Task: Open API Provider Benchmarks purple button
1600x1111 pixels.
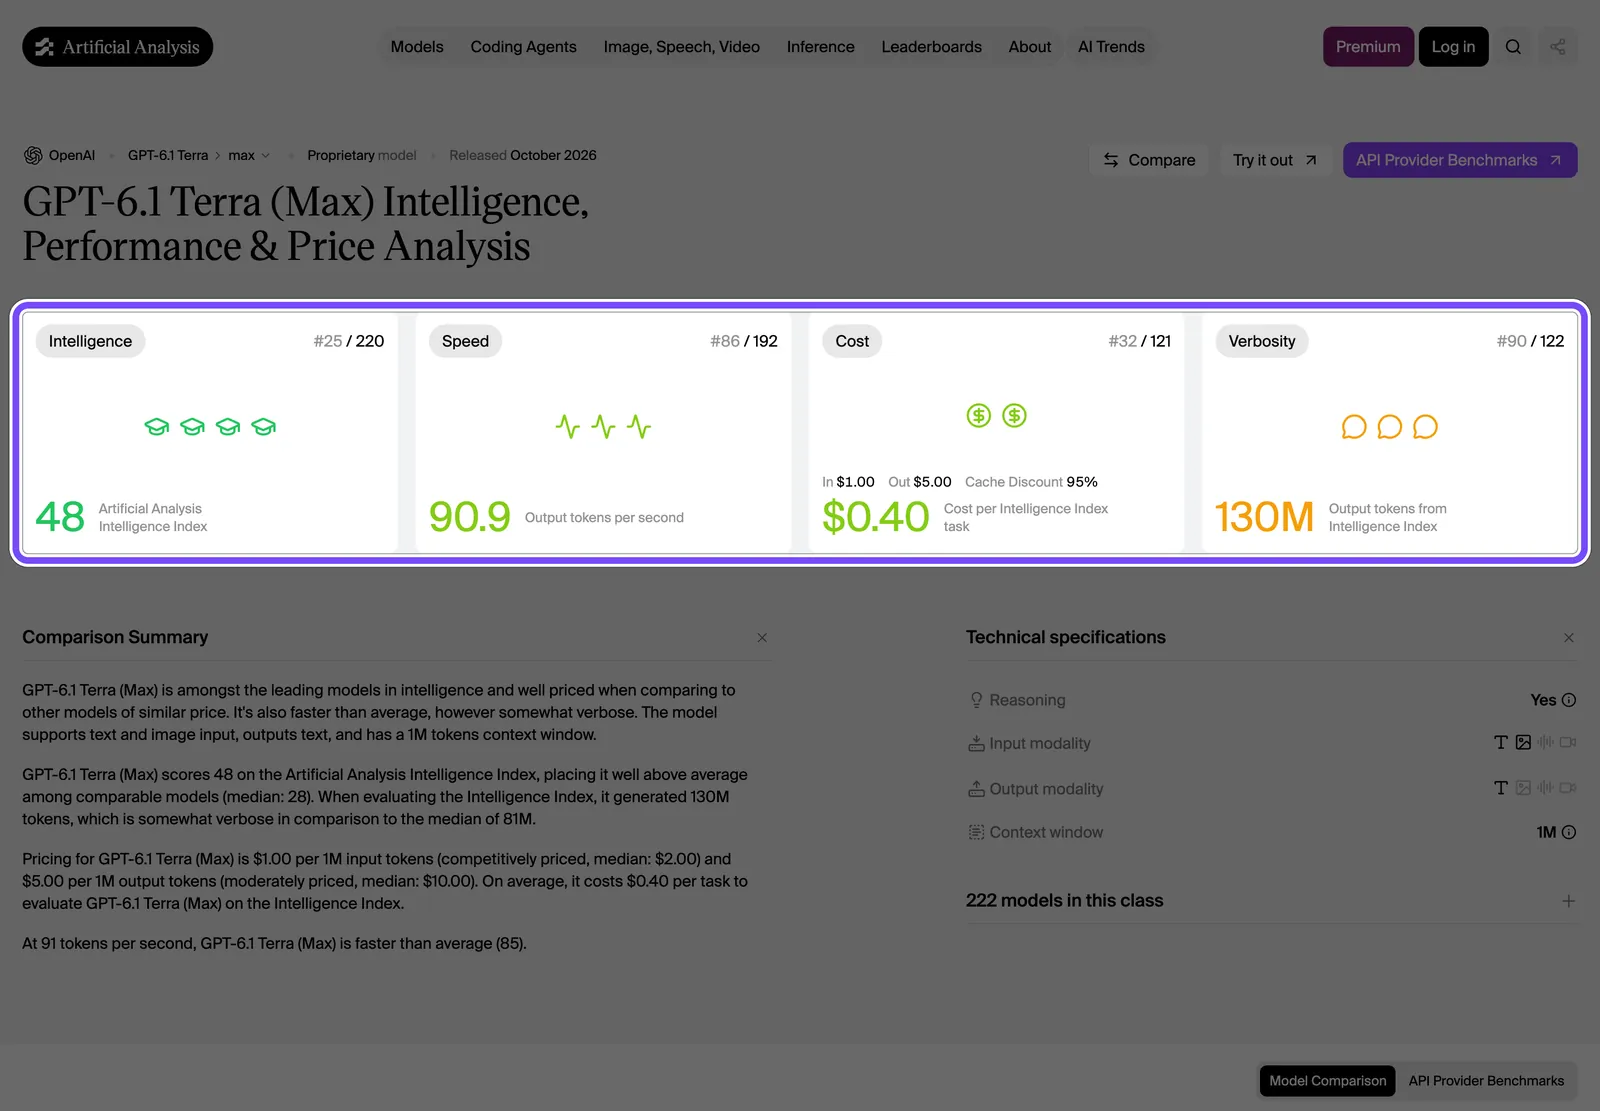Action: tap(1460, 160)
